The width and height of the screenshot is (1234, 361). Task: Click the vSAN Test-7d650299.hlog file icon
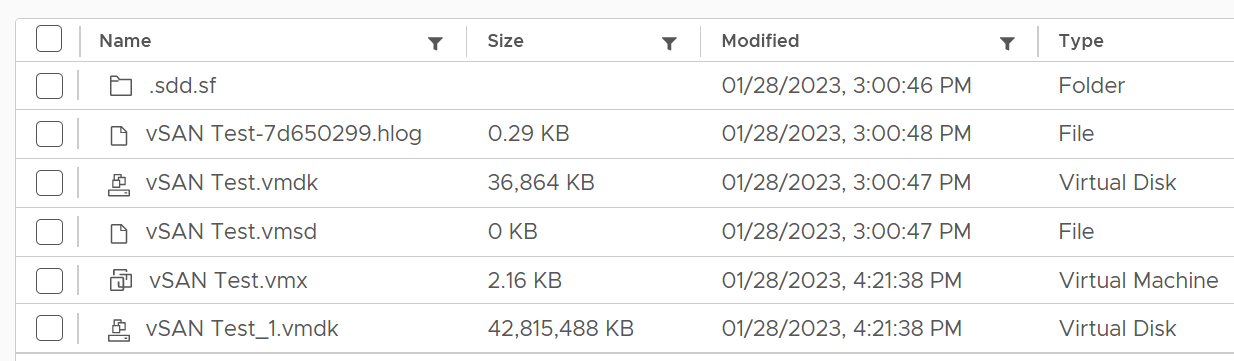pyautogui.click(x=119, y=134)
